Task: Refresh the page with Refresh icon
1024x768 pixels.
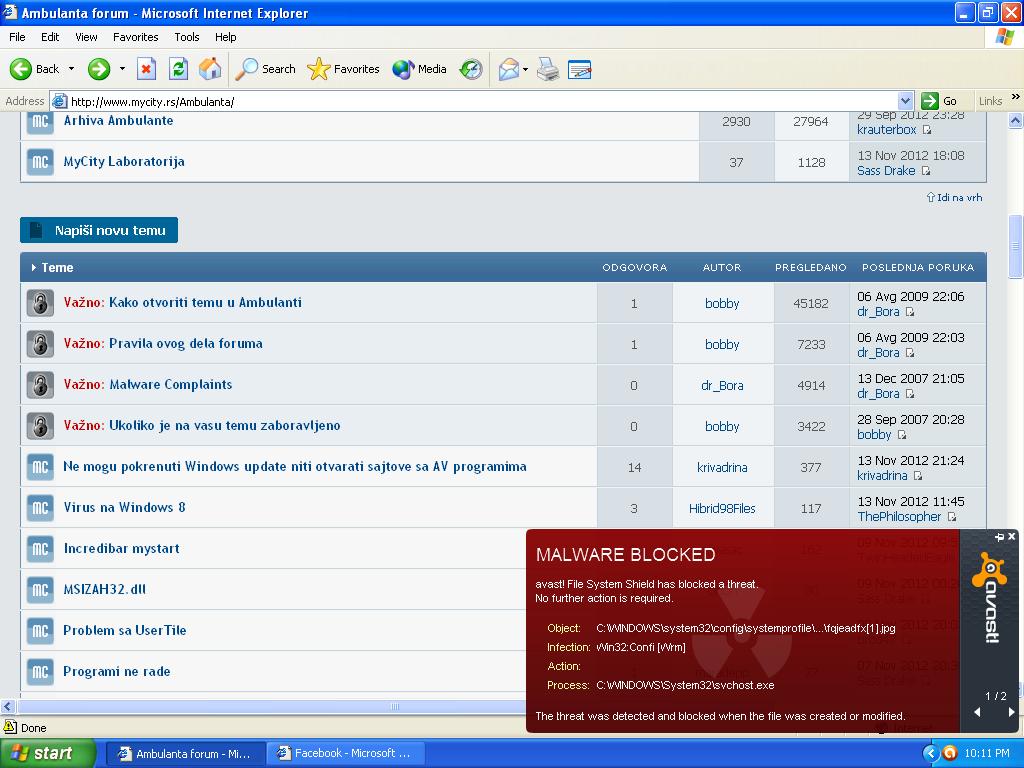Action: pyautogui.click(x=178, y=69)
